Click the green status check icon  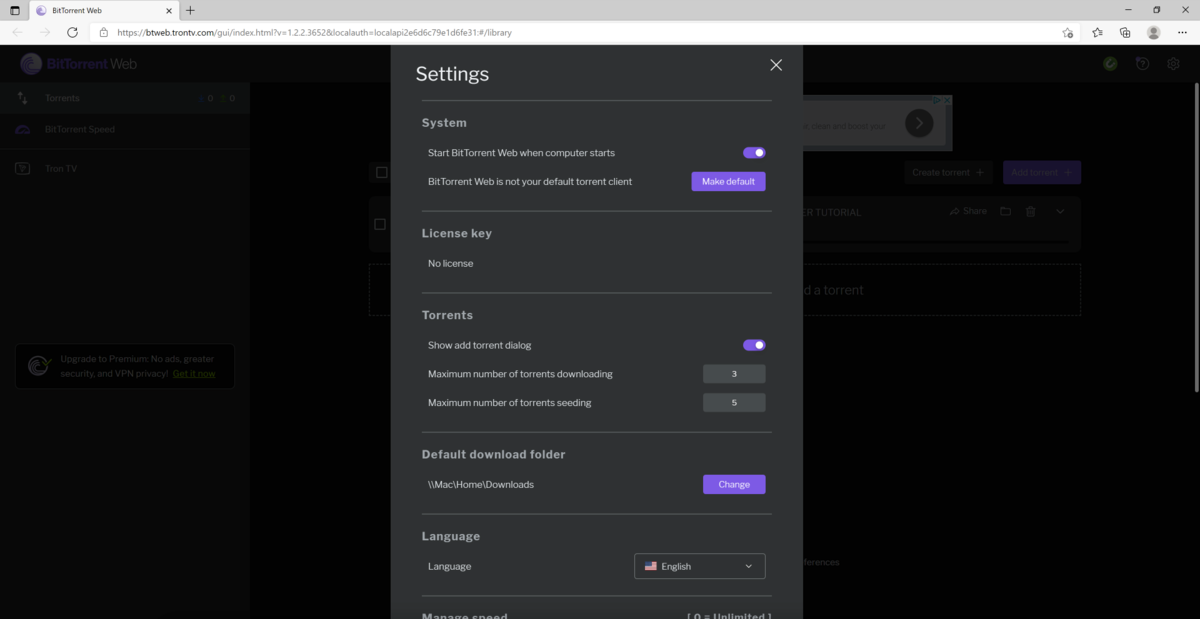(x=1110, y=64)
